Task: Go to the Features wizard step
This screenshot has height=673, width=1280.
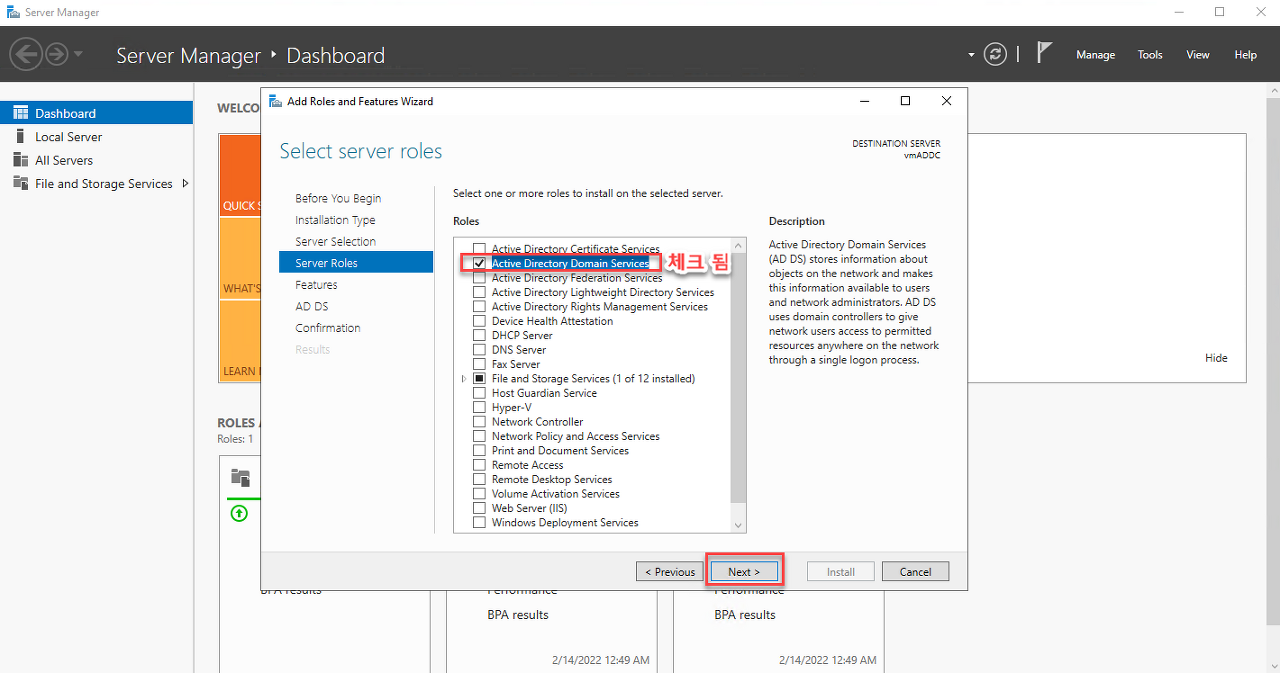Action: click(x=316, y=285)
